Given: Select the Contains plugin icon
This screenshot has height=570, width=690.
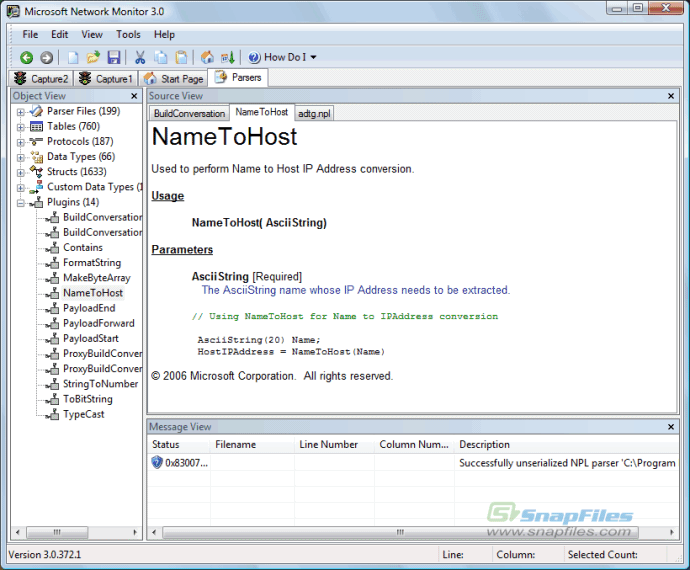Looking at the screenshot, I should point(52,248).
